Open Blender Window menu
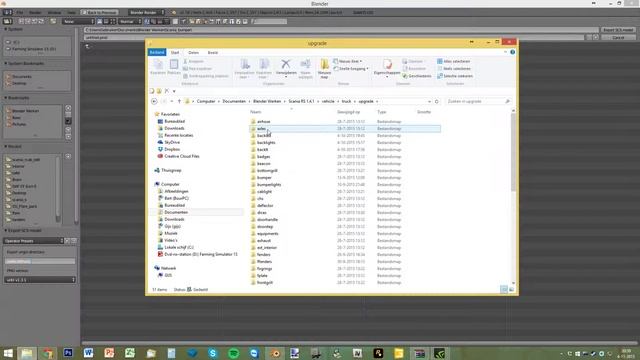Image resolution: width=640 pixels, height=360 pixels. tap(54, 13)
